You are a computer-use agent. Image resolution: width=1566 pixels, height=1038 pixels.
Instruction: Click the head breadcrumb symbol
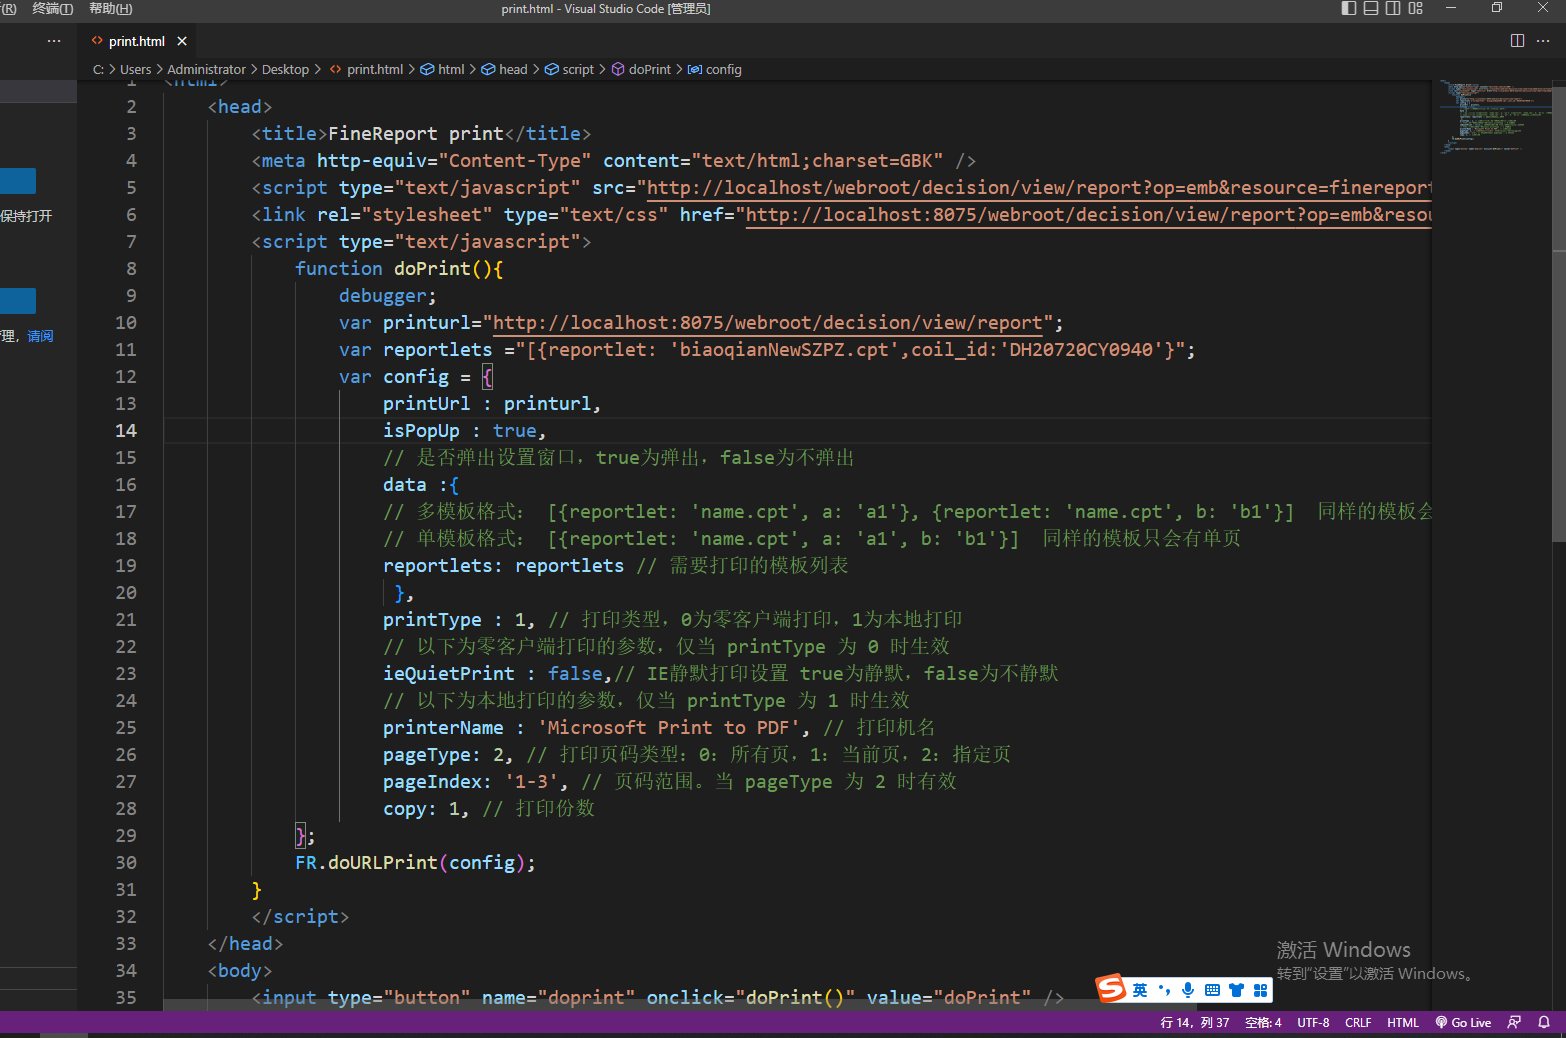coord(504,69)
